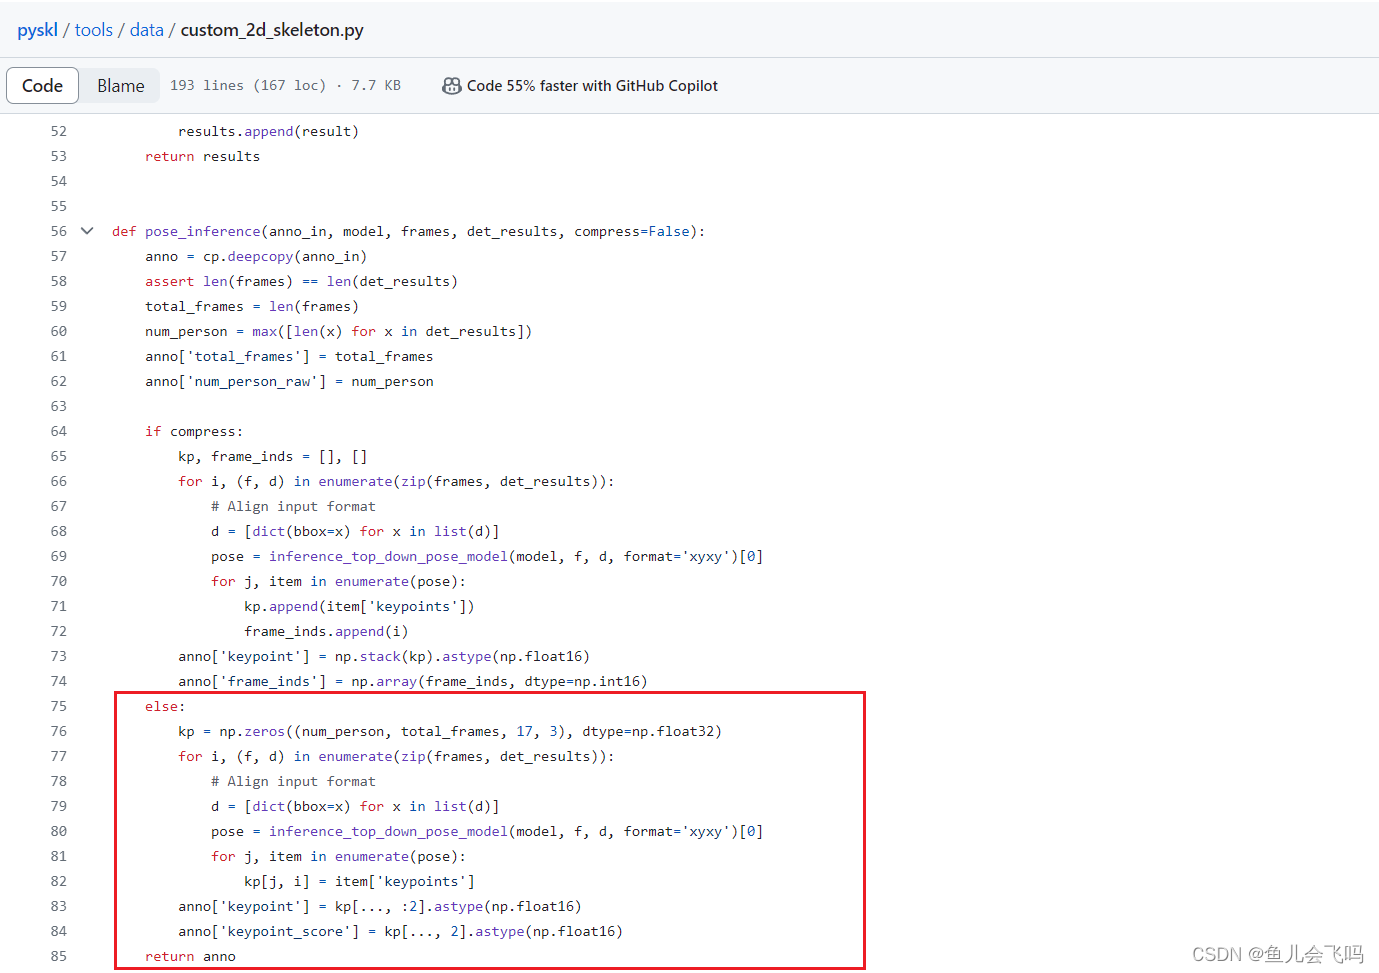The height and width of the screenshot is (973, 1379).
Task: Collapse the pose_inference function with its chevron
Action: [x=86, y=230]
